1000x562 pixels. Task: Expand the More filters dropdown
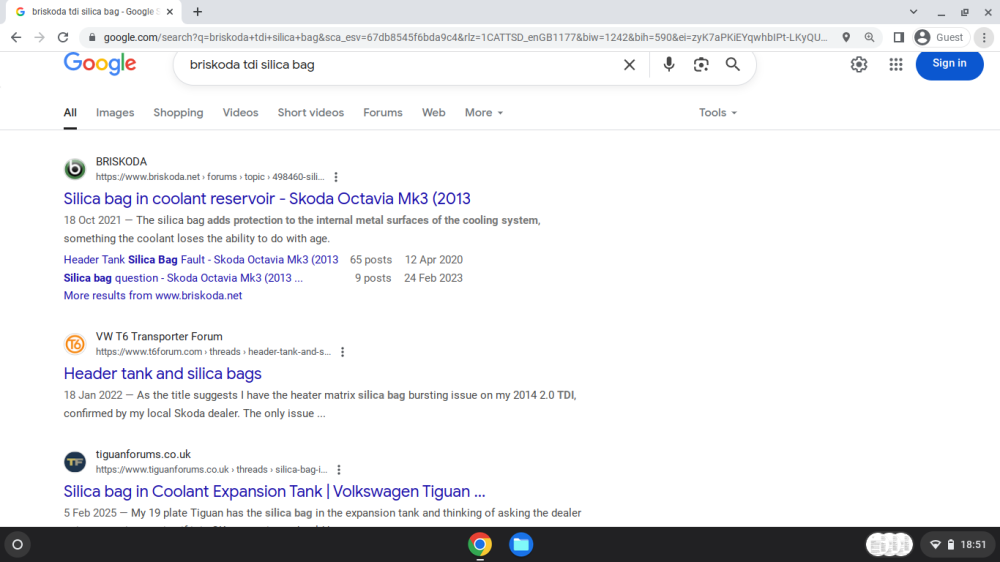coord(483,113)
